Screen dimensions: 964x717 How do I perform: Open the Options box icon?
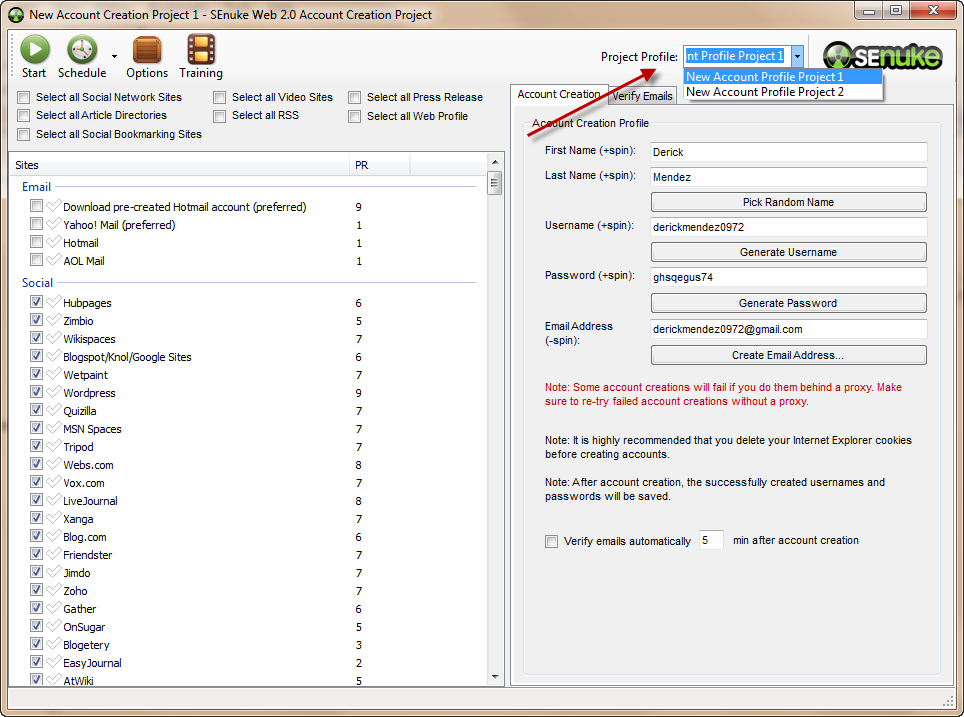147,50
